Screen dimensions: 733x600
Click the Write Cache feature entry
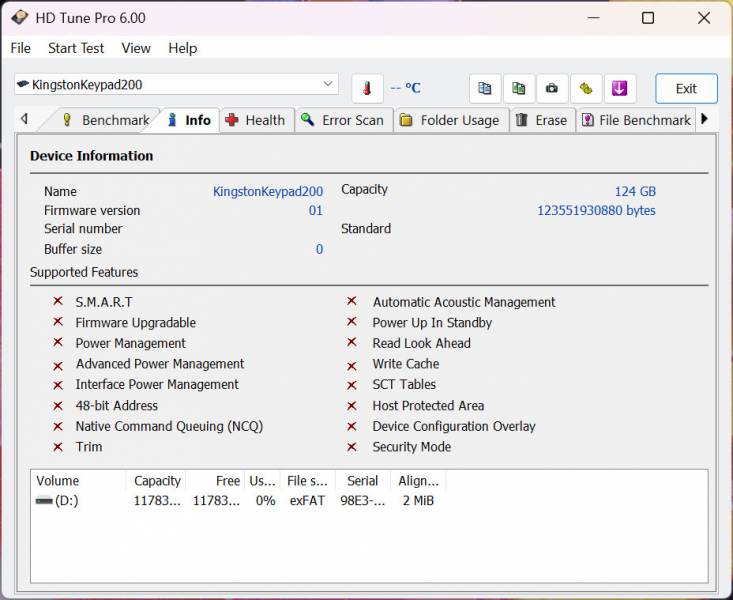[x=406, y=364]
